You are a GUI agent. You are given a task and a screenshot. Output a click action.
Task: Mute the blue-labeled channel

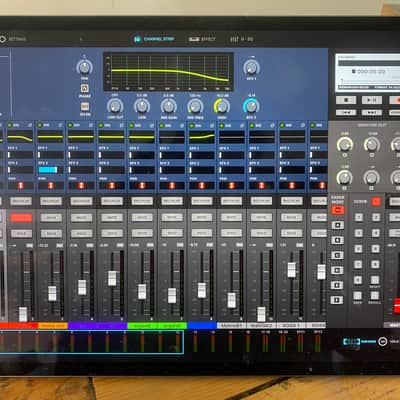pyautogui.click(x=202, y=218)
